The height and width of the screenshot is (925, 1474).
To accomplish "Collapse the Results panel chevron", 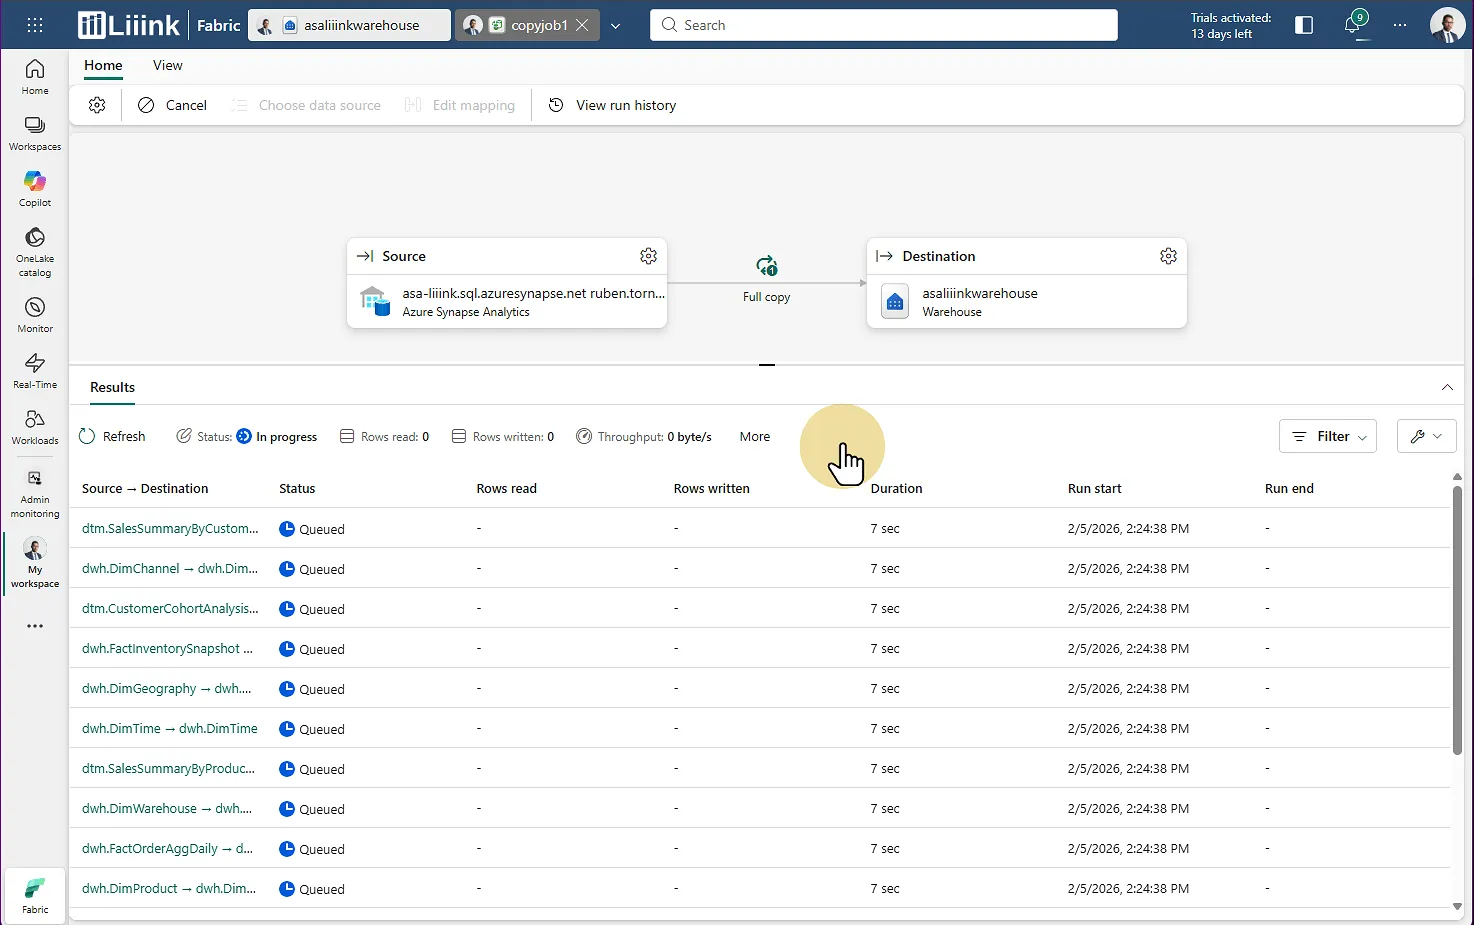I will 1446,387.
